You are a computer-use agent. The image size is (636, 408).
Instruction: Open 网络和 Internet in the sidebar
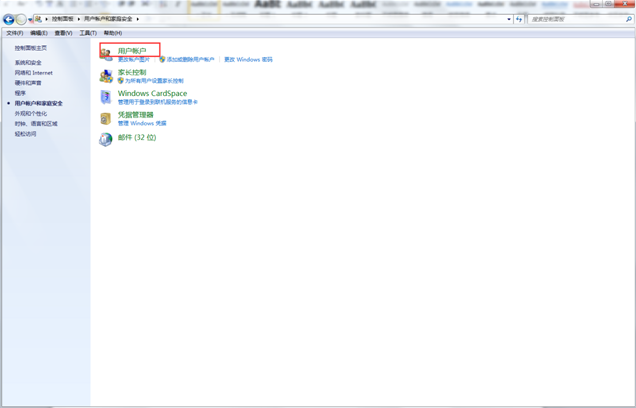(x=34, y=73)
